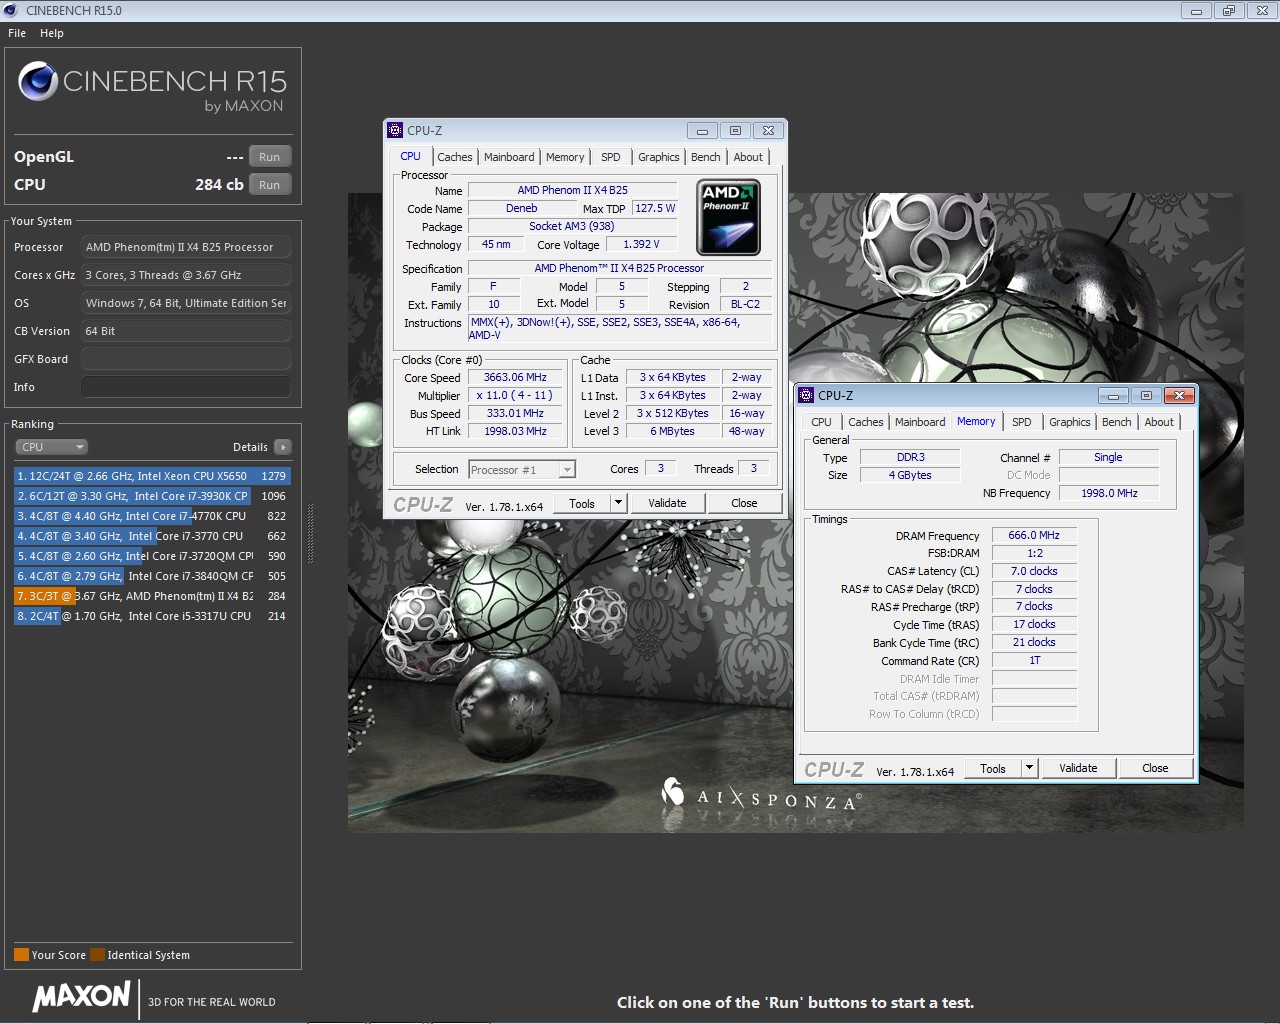Click the Core Speed value 3663.06 MHz
This screenshot has width=1280, height=1024.
(515, 377)
